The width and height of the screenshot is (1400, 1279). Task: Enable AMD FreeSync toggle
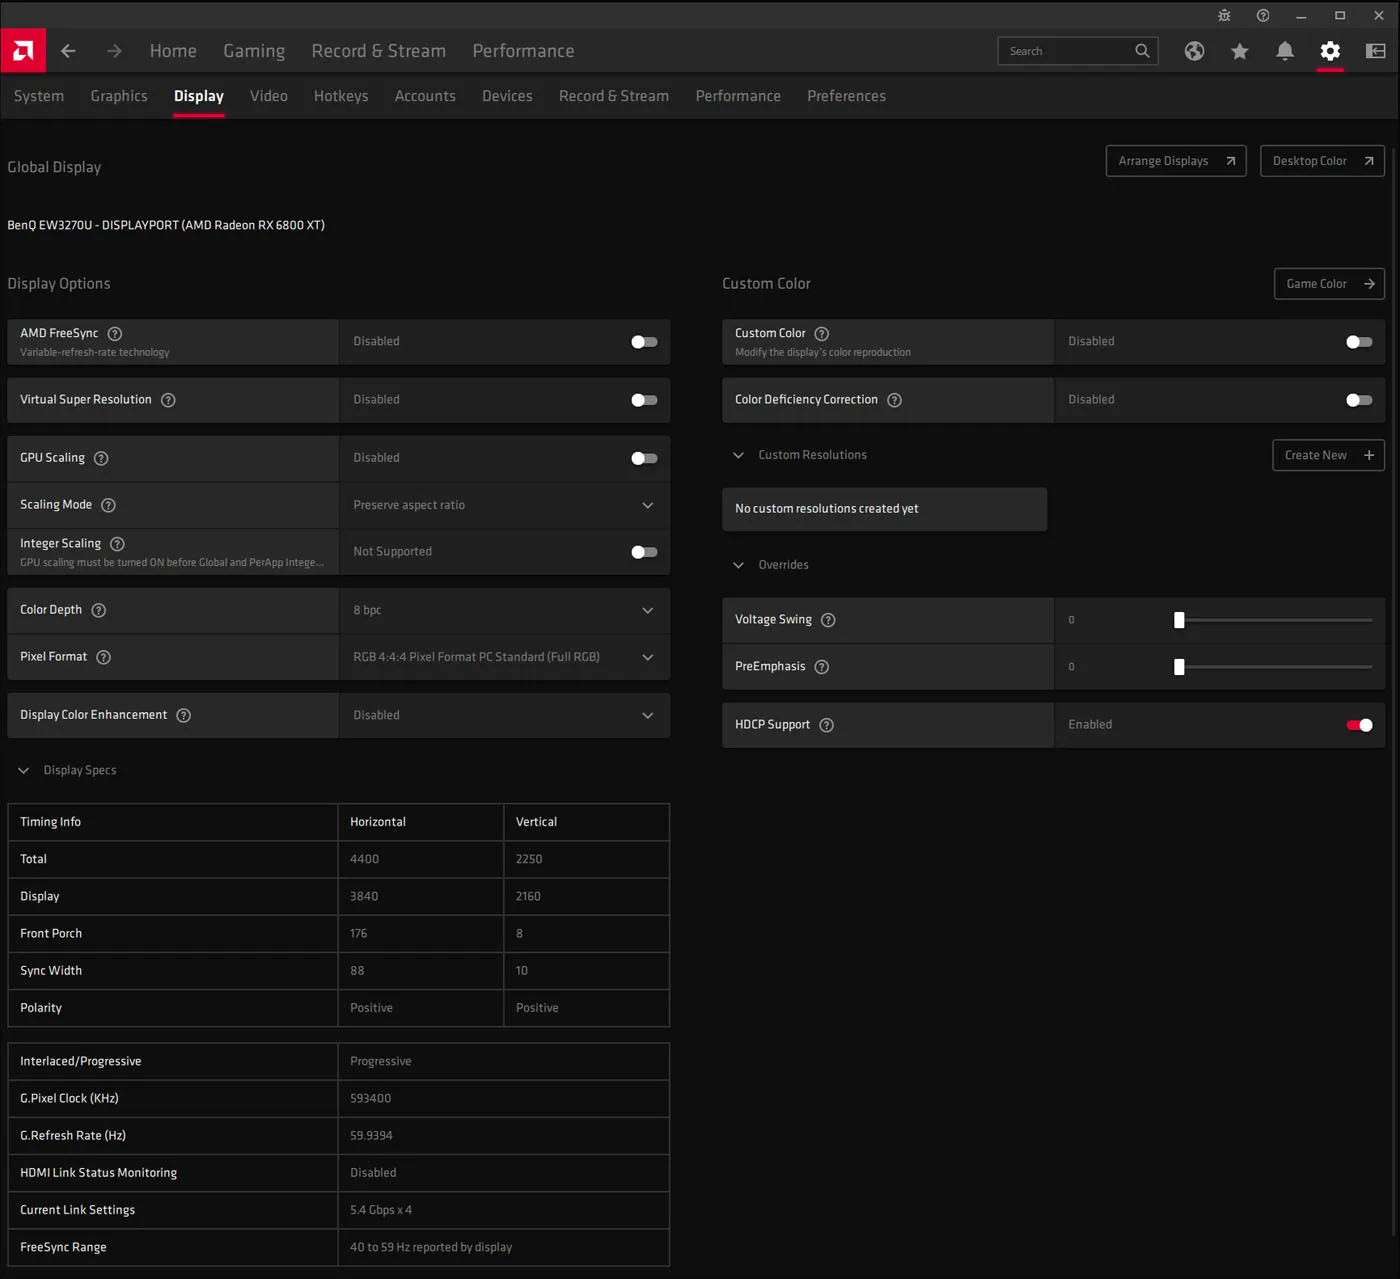point(644,342)
